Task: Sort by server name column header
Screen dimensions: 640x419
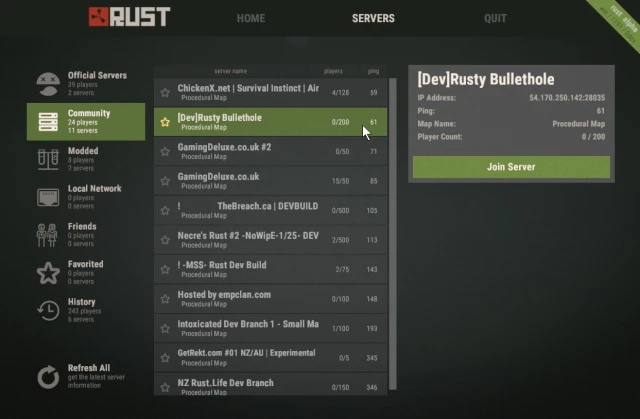Action: point(231,71)
